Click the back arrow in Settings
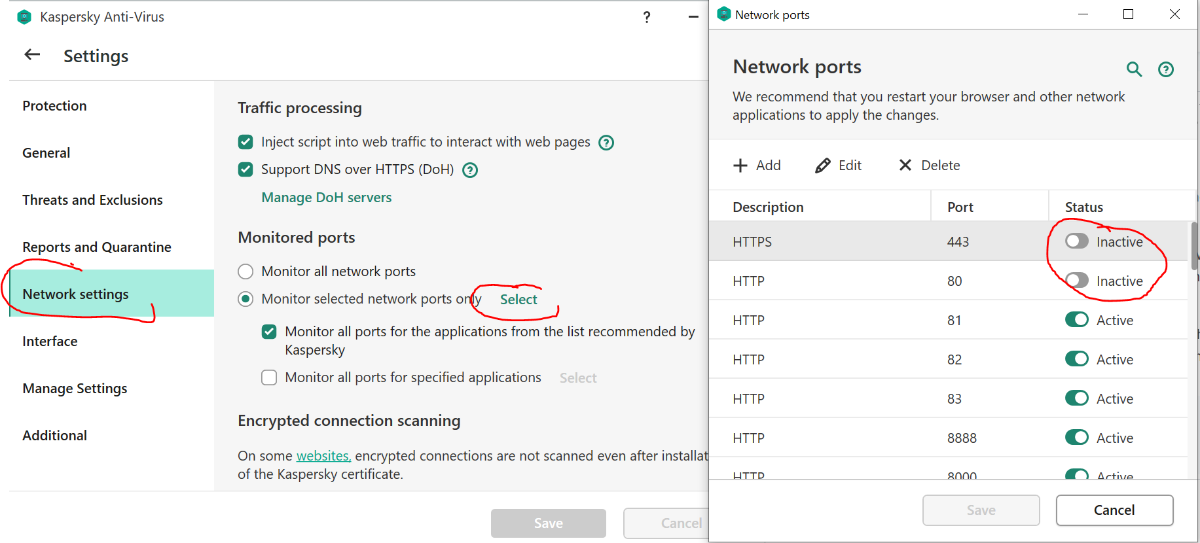 [33, 56]
